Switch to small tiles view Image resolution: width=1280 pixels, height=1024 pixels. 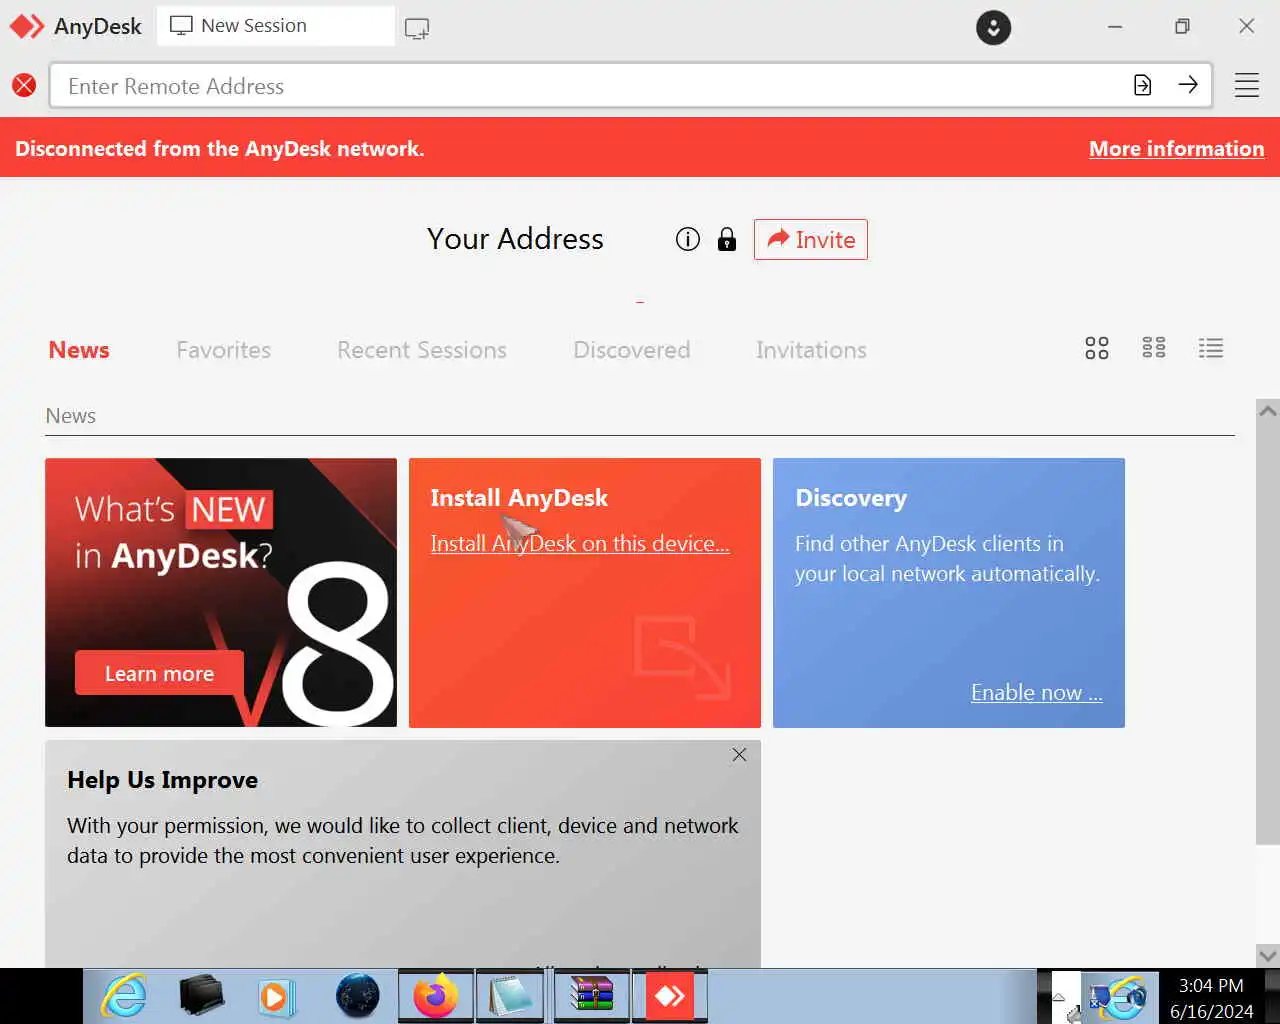[x=1154, y=348]
